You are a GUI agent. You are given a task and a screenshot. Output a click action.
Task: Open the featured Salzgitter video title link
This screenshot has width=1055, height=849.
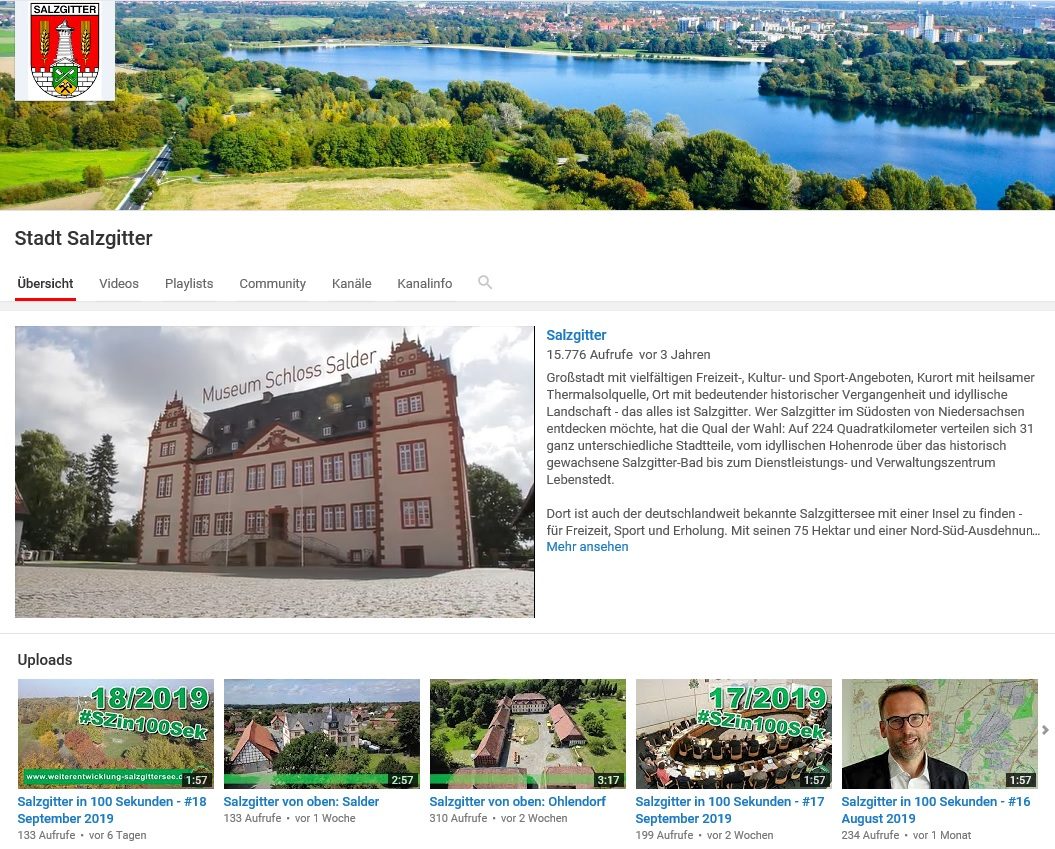pyautogui.click(x=576, y=335)
